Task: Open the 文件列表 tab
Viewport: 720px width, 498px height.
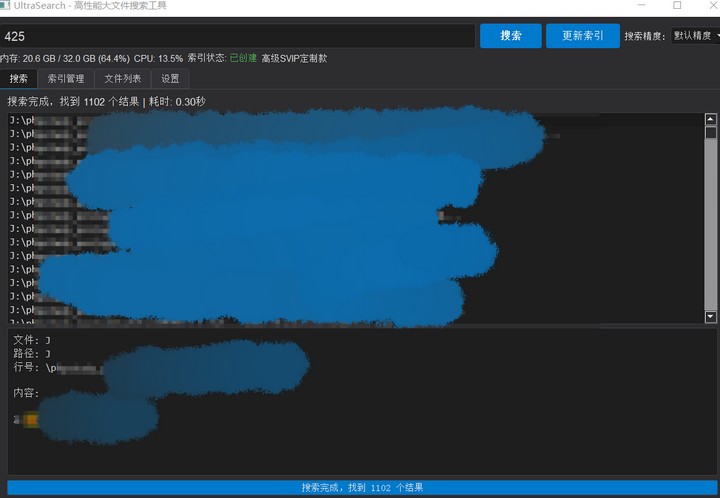Action: coord(122,79)
